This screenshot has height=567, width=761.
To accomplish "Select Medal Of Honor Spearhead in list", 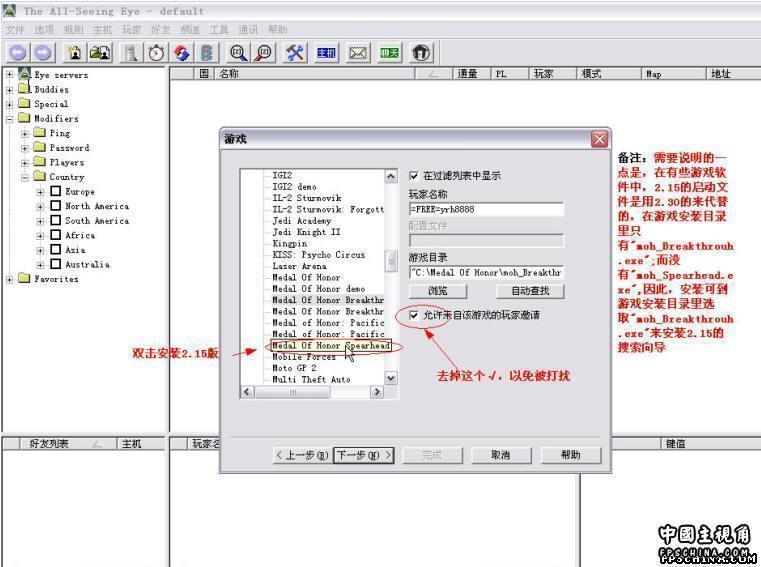I will [x=331, y=346].
